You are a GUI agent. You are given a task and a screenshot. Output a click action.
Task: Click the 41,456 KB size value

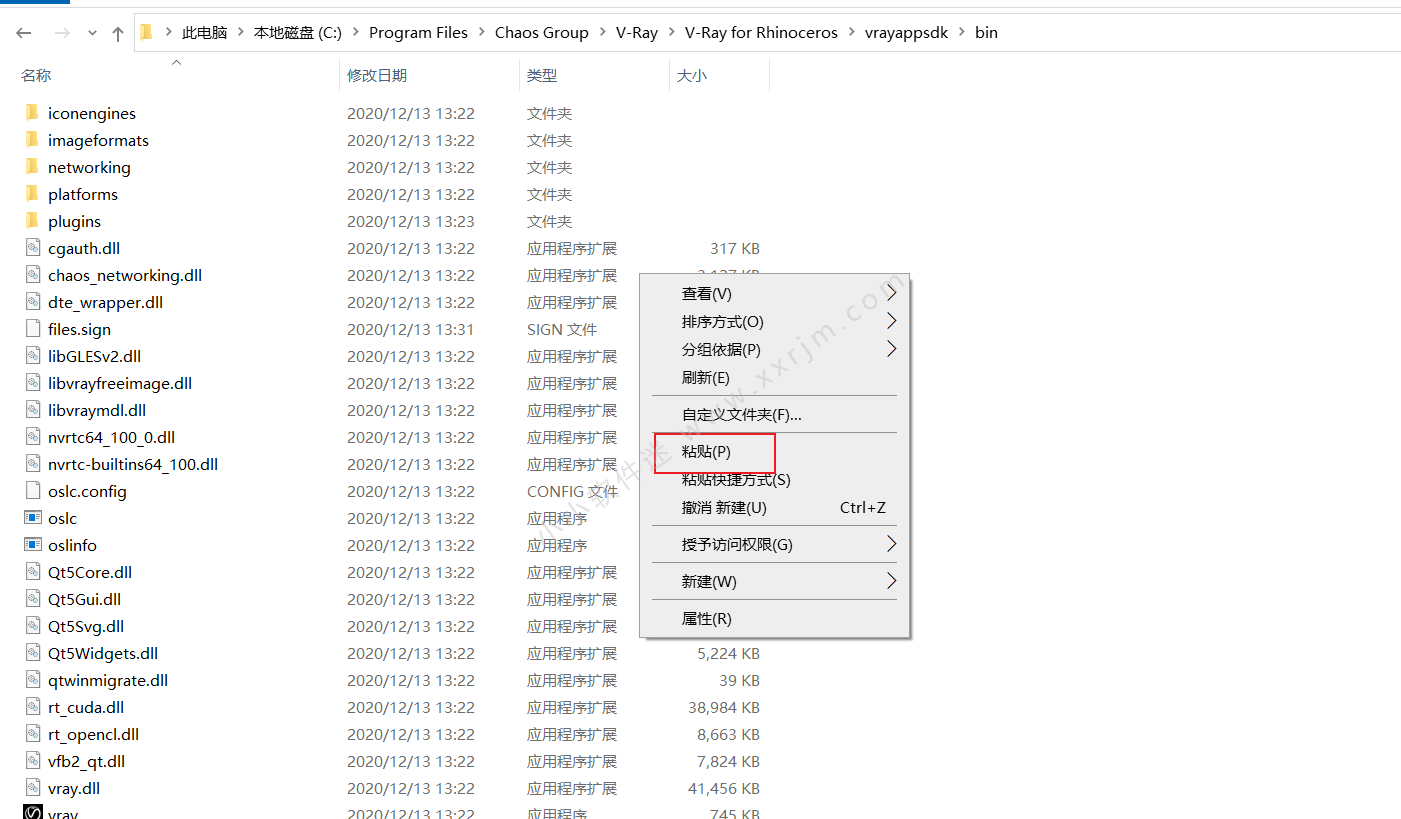point(724,788)
